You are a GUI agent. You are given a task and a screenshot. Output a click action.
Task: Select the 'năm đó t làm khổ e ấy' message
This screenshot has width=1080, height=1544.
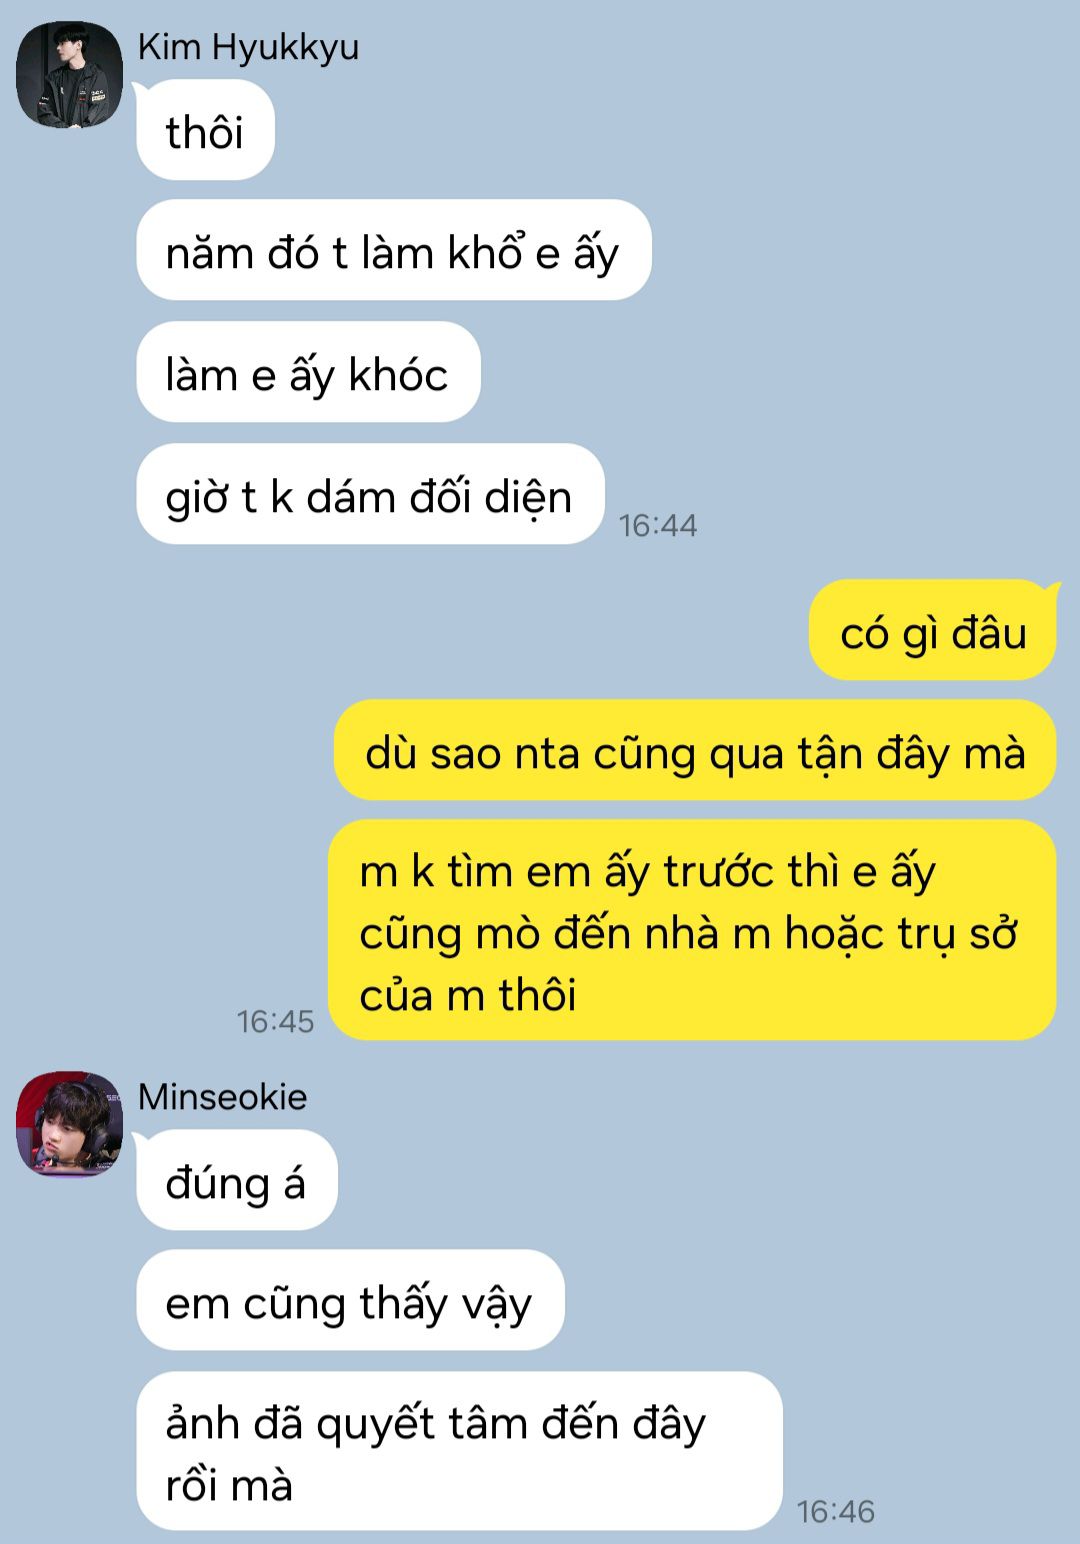pos(394,250)
